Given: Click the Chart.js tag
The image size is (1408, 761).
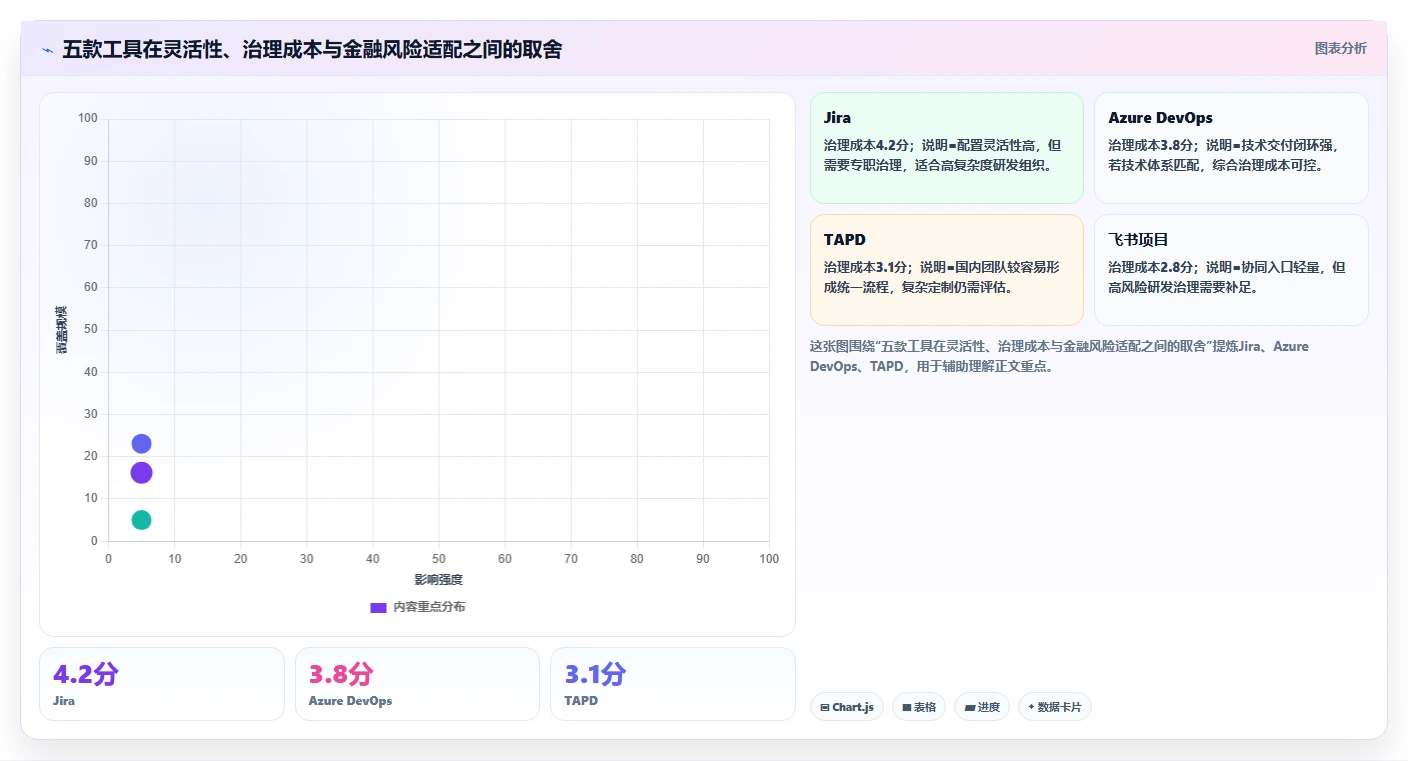Looking at the screenshot, I should (x=847, y=707).
